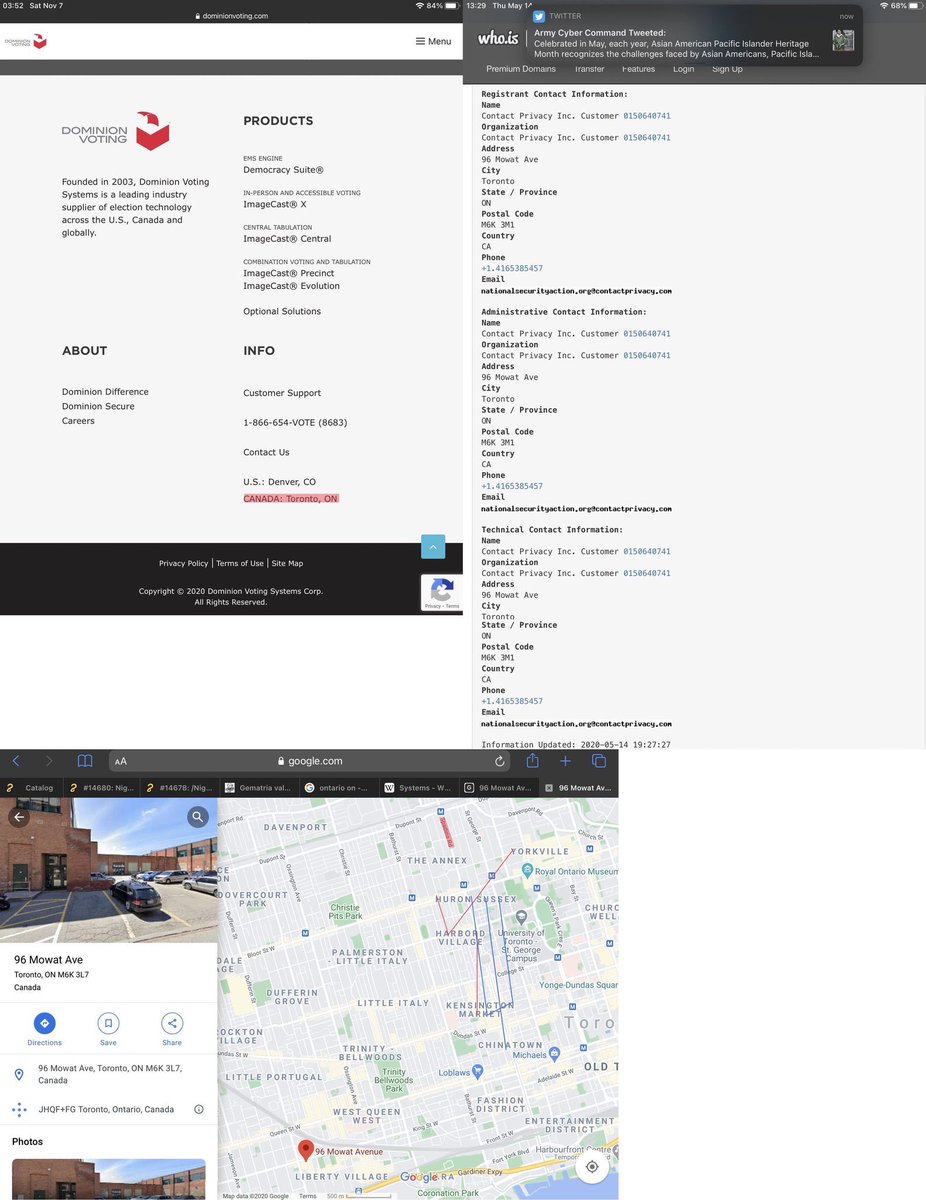Open ImageCast Precinct product link
926x1200 pixels.
[289, 273]
